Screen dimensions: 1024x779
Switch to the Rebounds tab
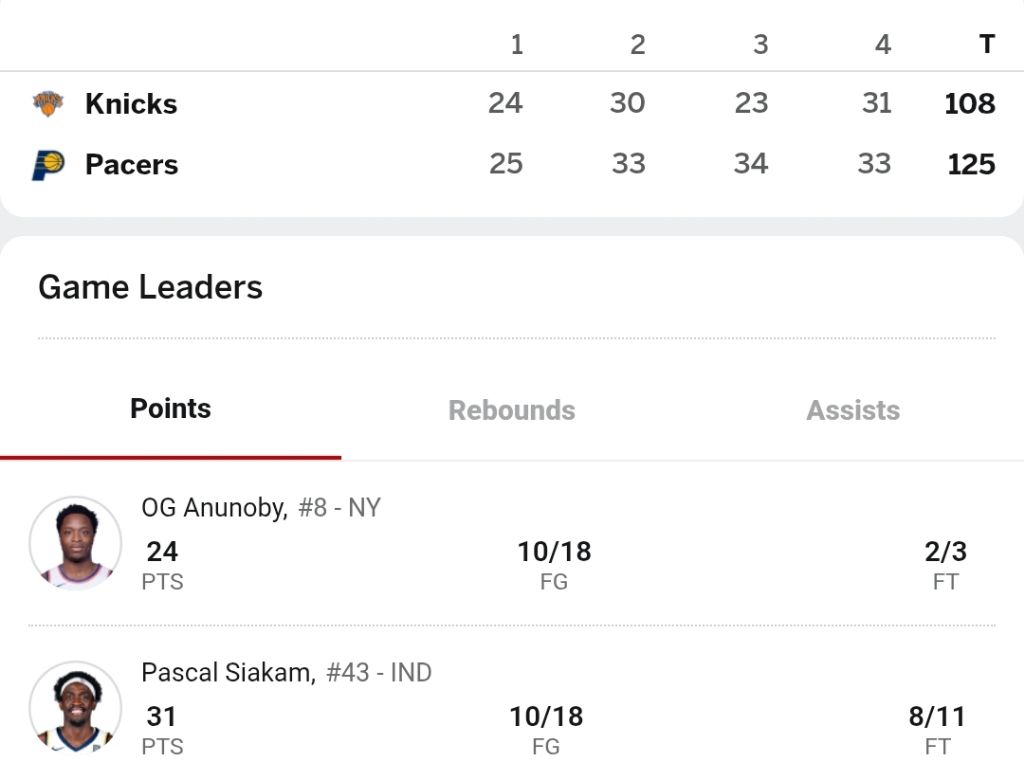[x=511, y=410]
